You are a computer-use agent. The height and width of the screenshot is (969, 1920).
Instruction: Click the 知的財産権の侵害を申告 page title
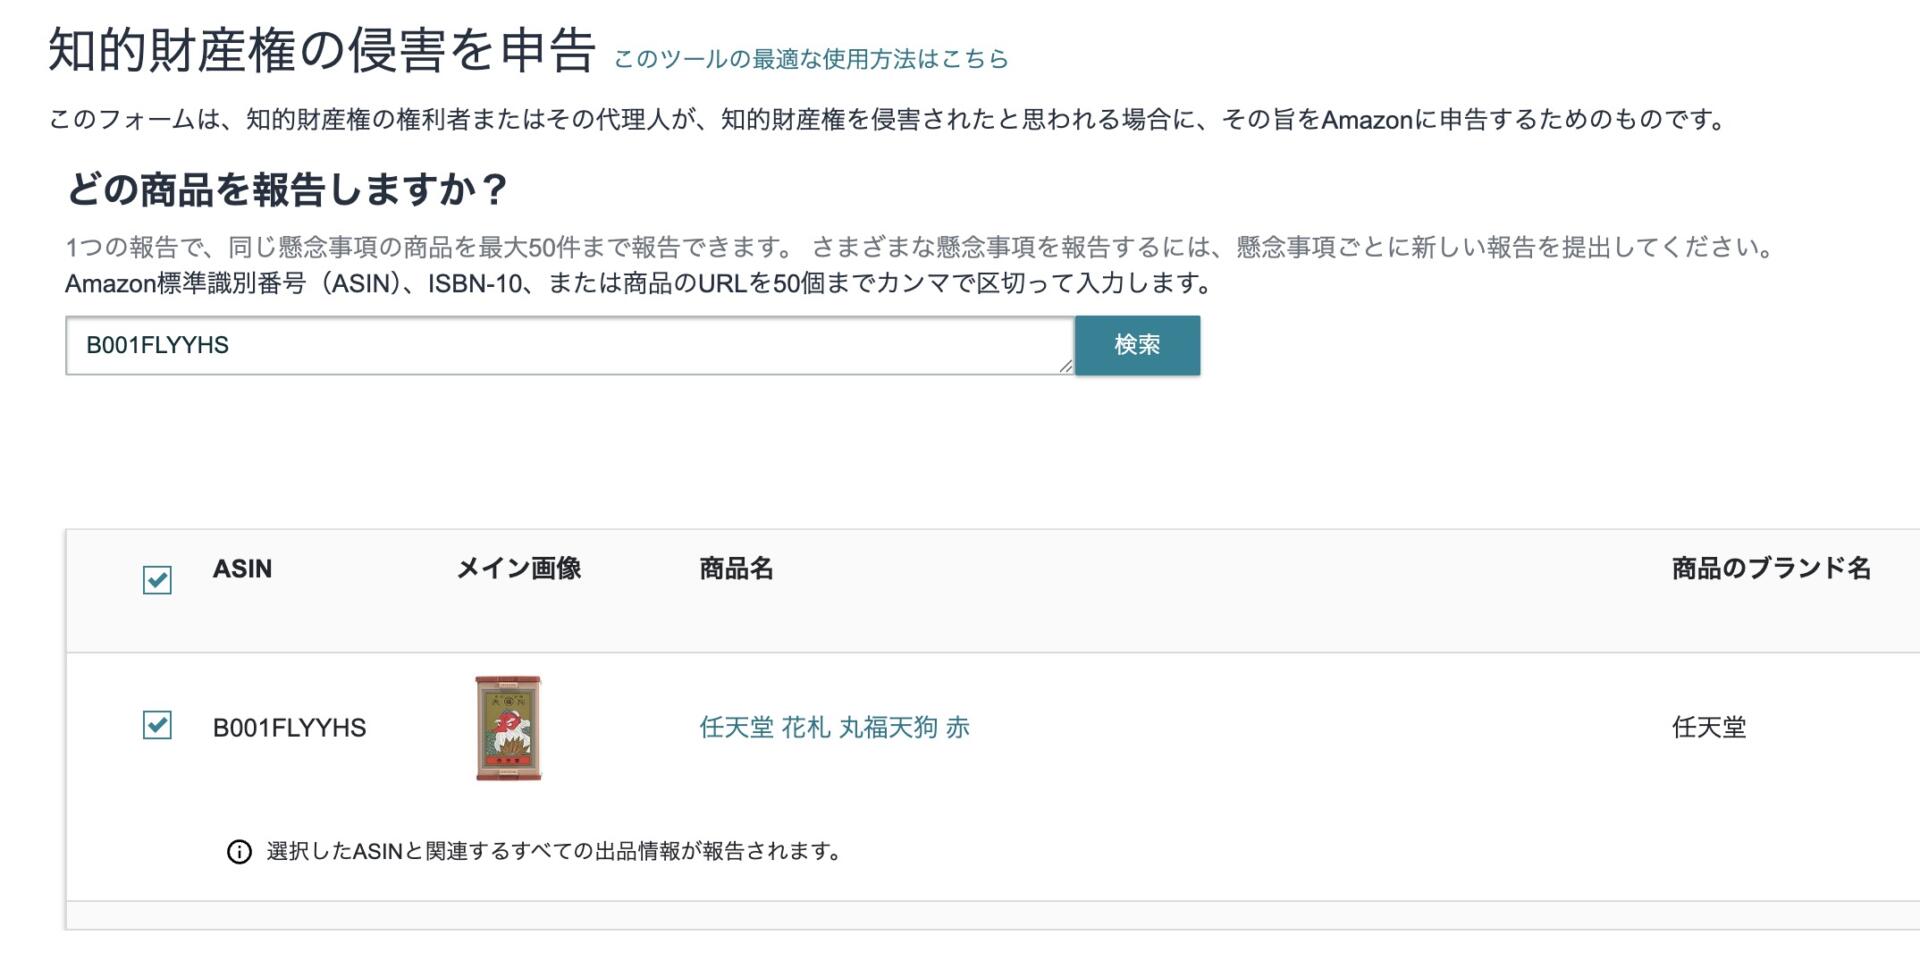(x=322, y=50)
